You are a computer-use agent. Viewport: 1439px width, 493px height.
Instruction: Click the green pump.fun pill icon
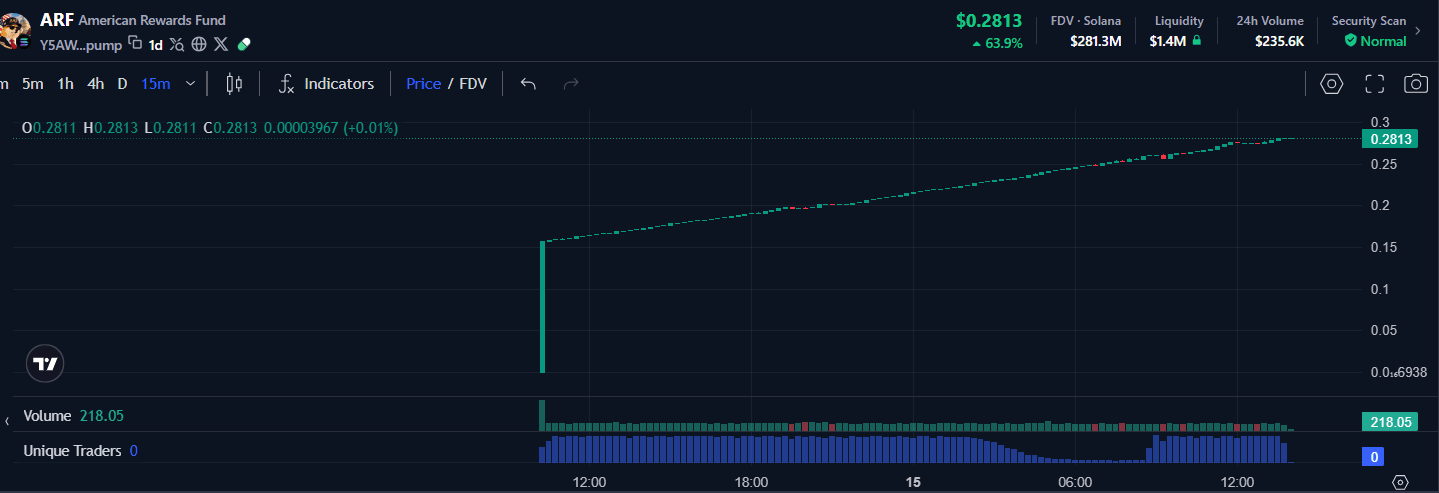[x=243, y=44]
